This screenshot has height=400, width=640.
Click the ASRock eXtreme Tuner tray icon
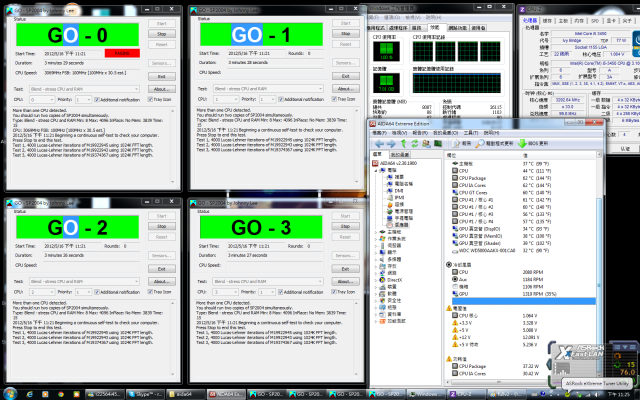567,394
